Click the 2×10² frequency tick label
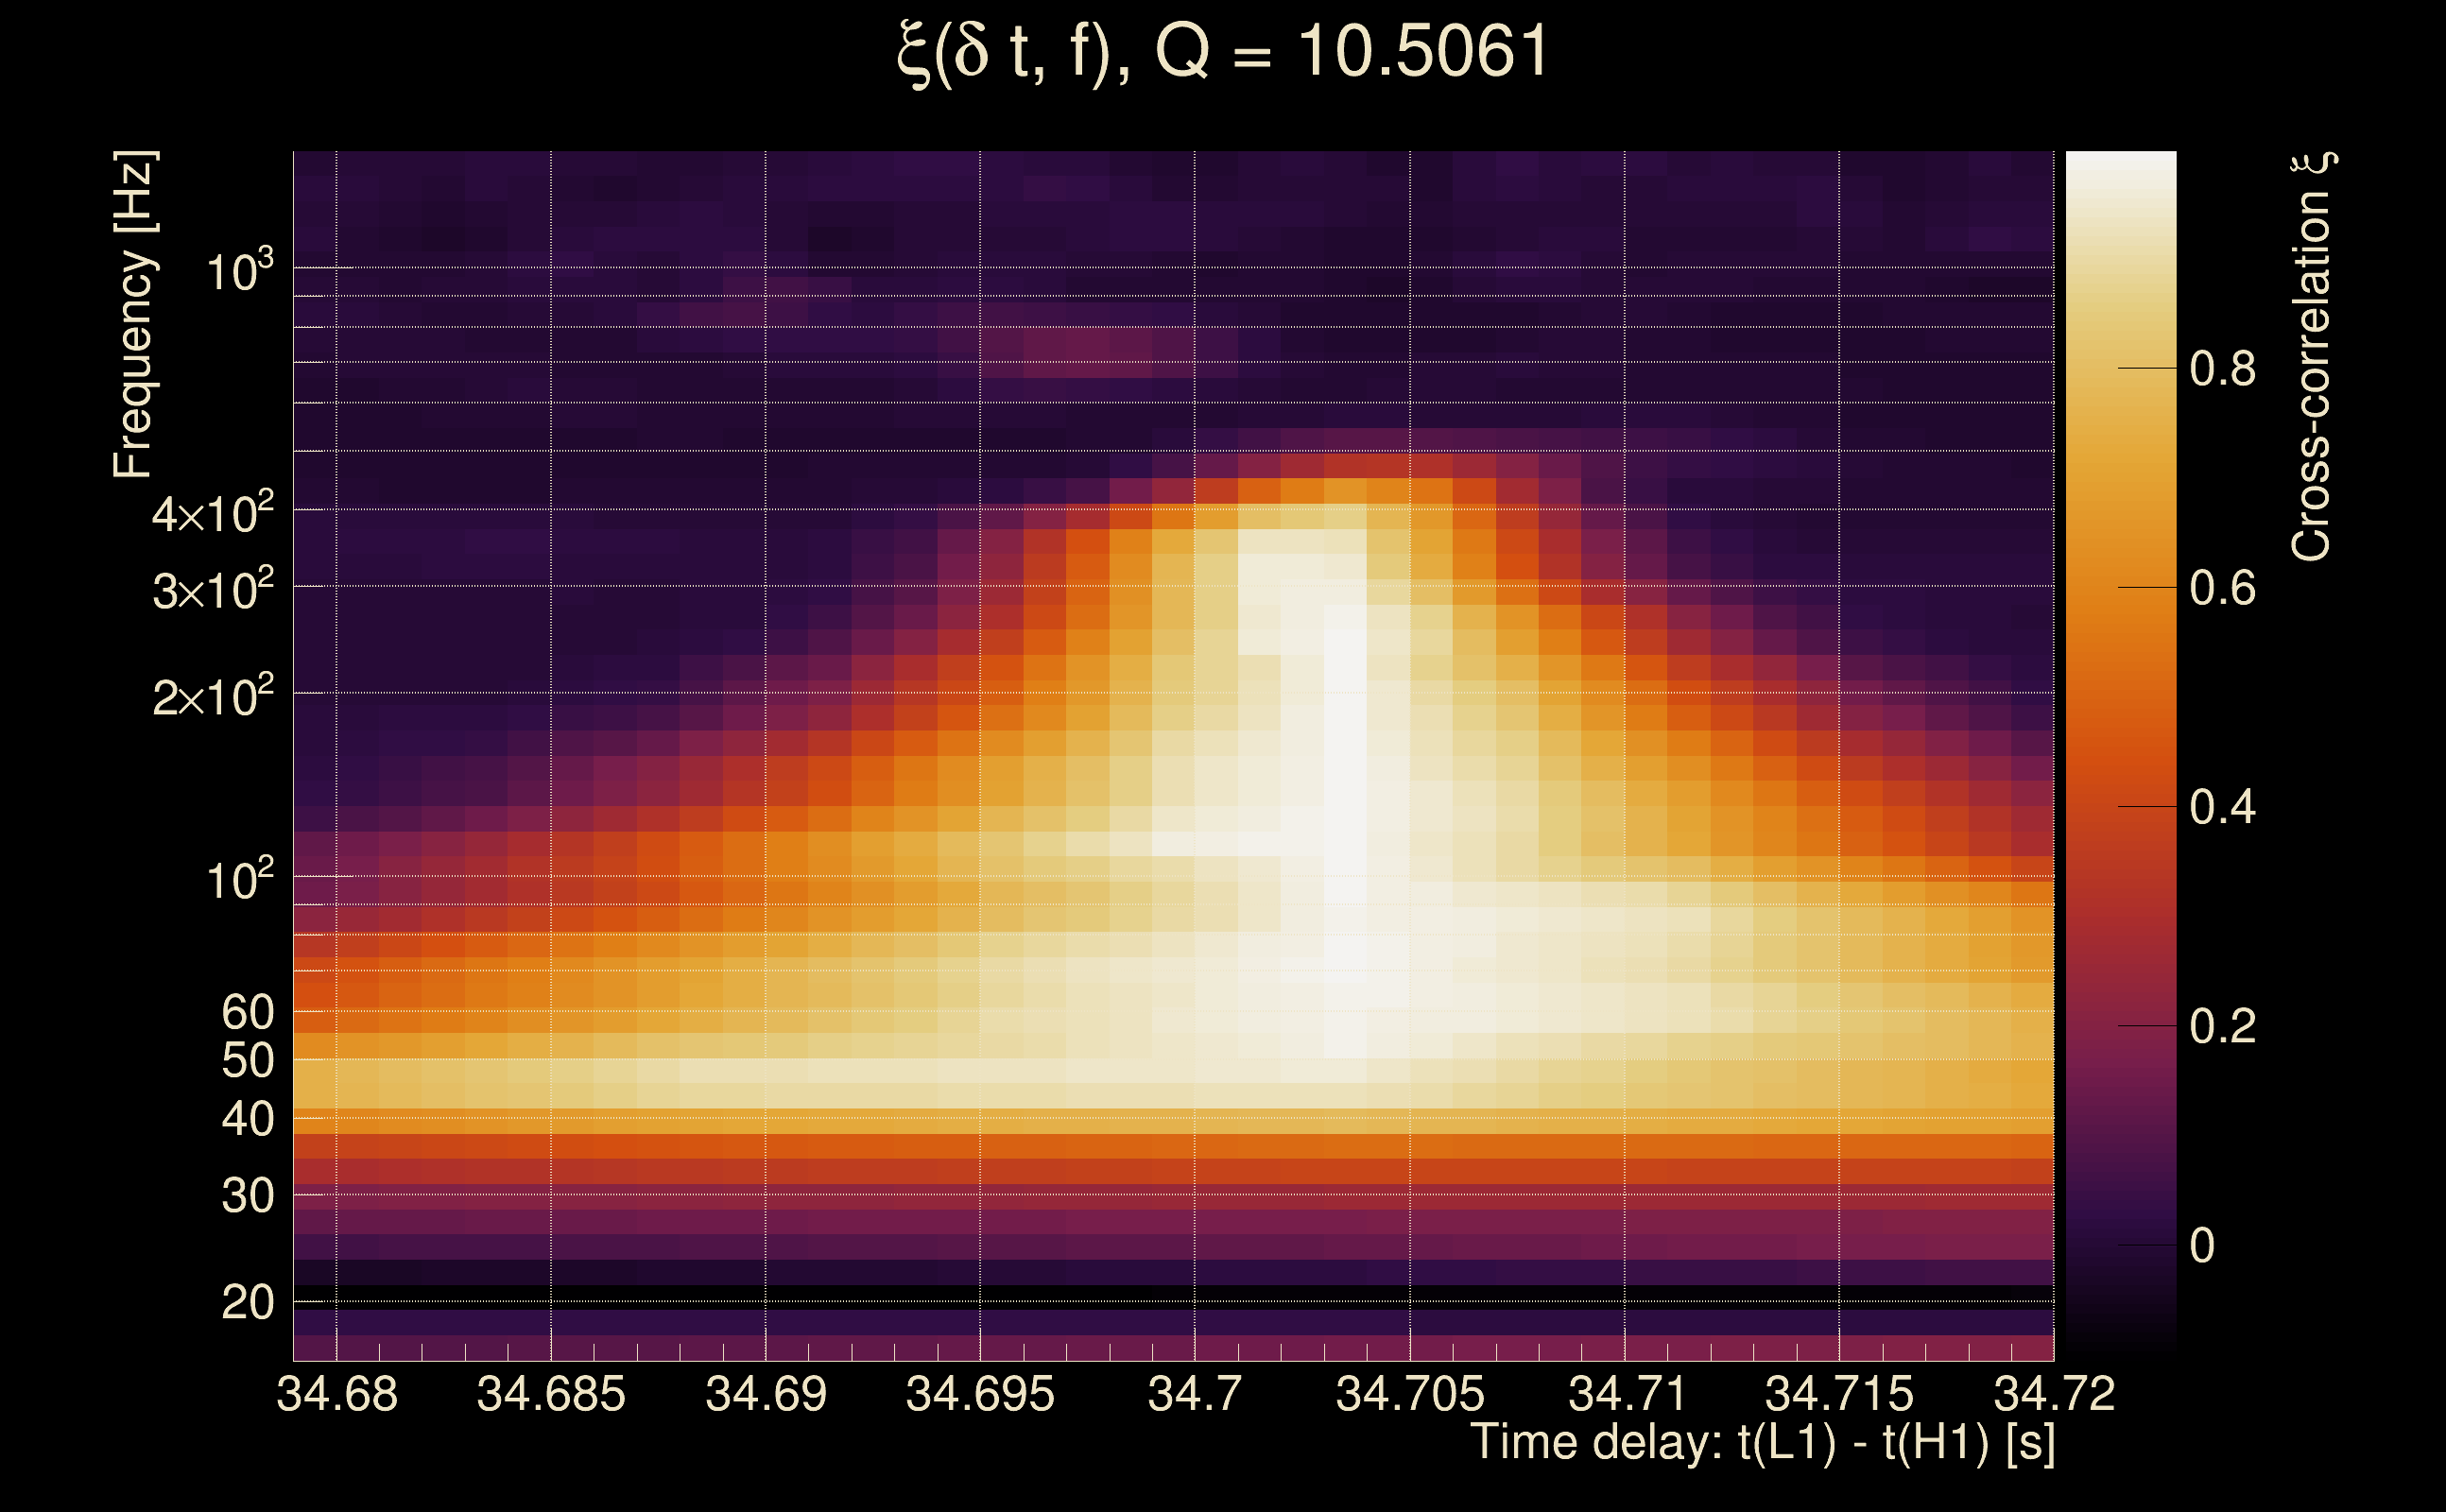 pos(212,696)
